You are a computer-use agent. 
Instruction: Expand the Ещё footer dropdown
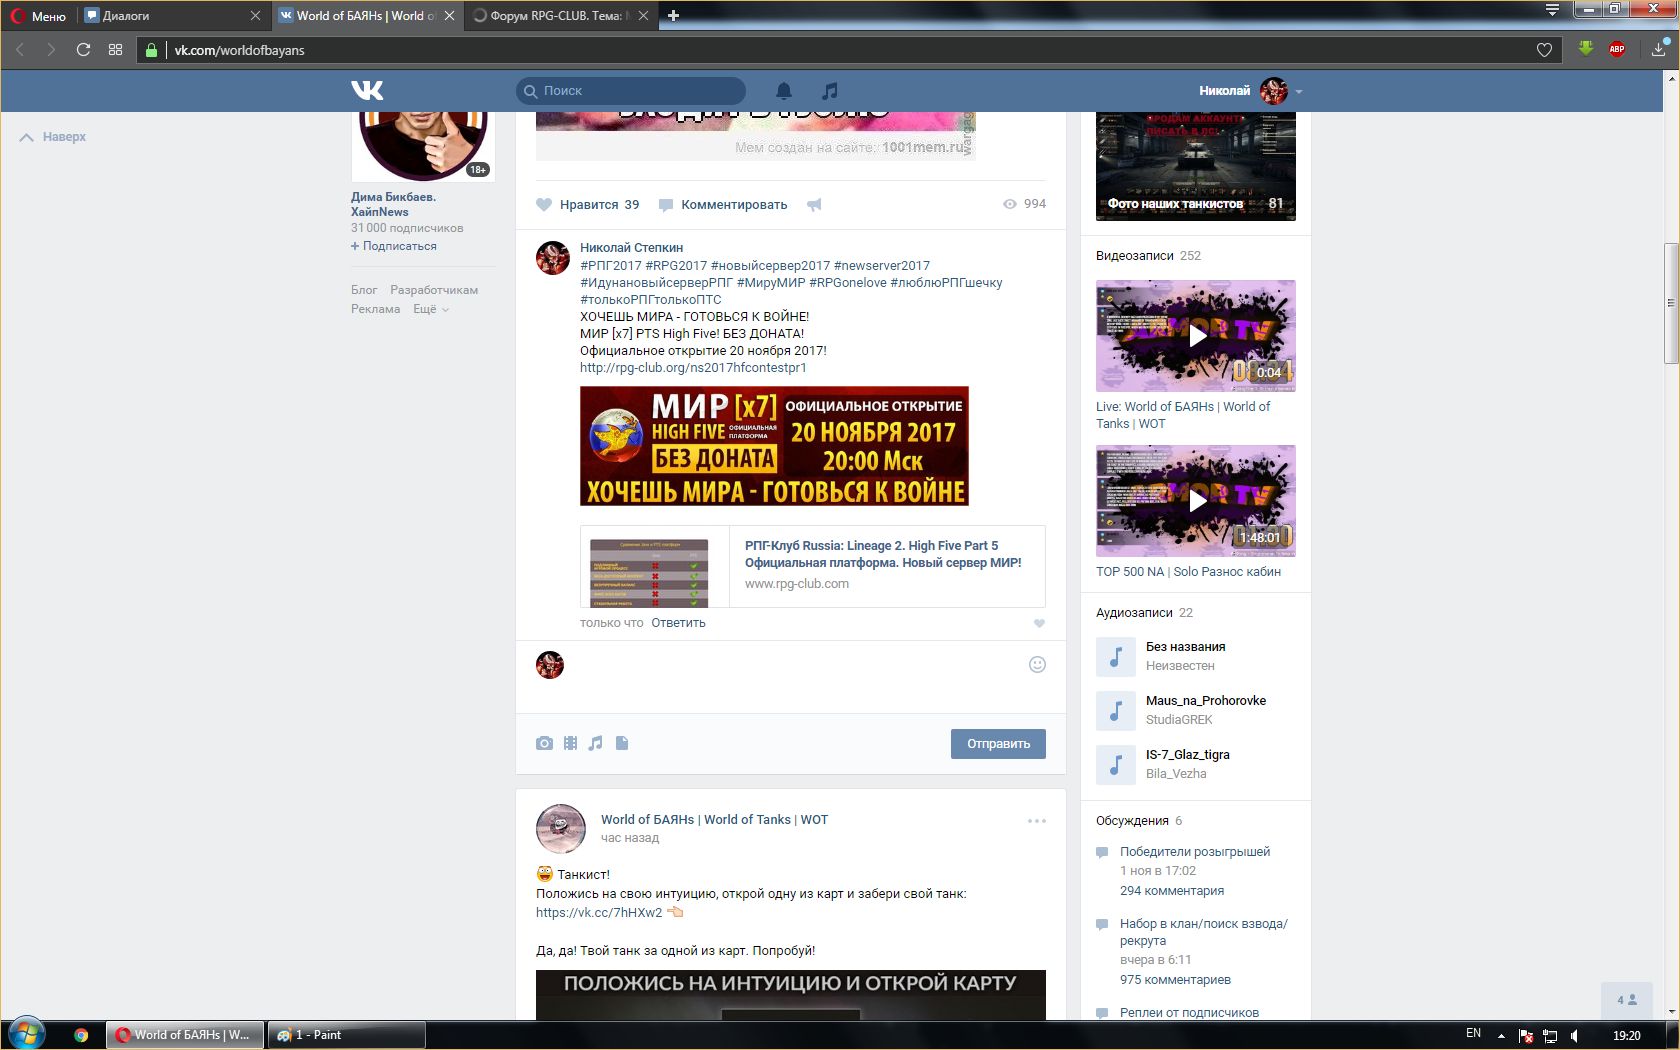[431, 309]
